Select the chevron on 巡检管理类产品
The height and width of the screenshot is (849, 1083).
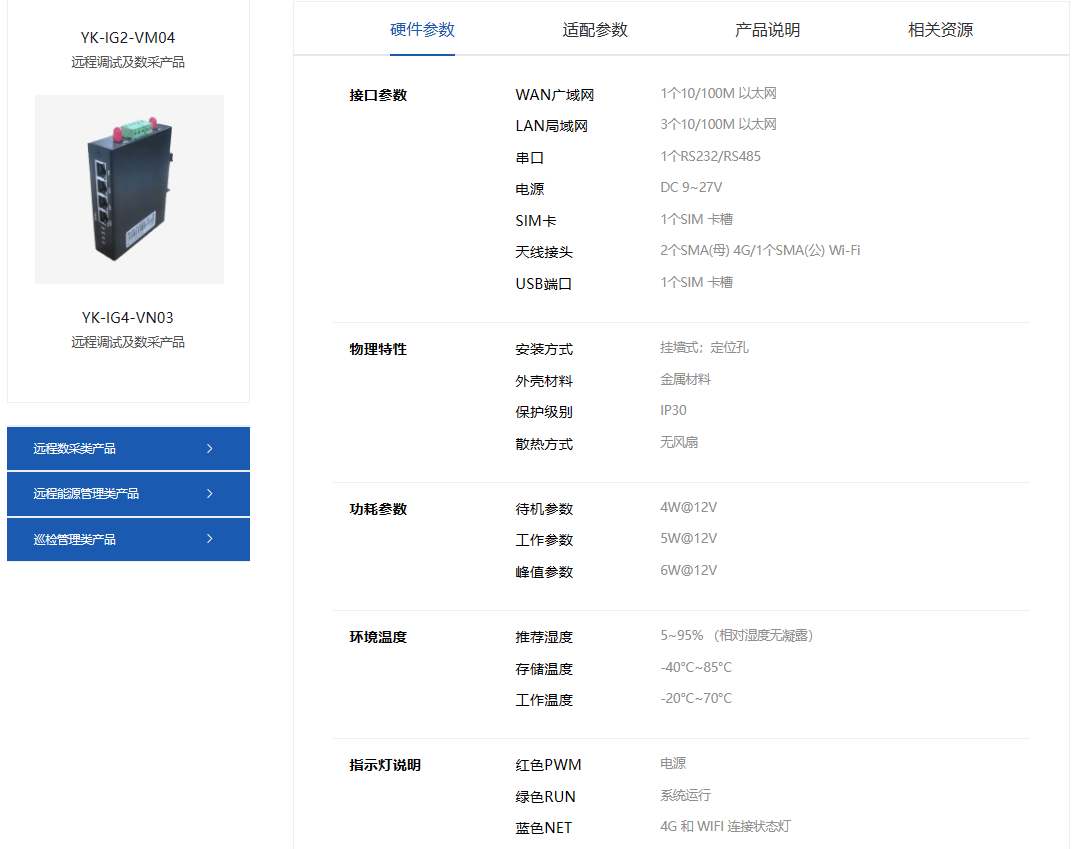pos(210,539)
